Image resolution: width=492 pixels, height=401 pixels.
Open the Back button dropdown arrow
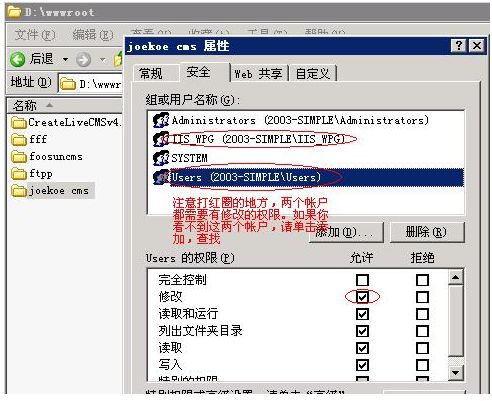(66, 60)
